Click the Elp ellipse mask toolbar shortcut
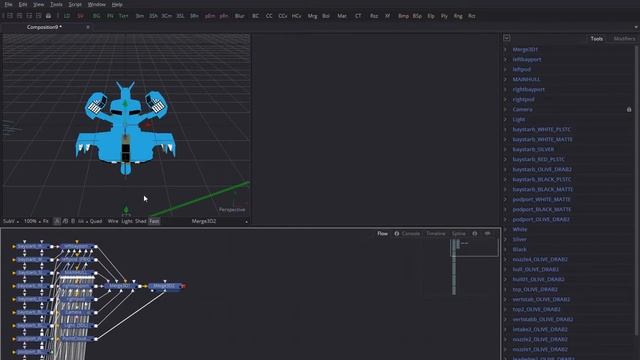The width and height of the screenshot is (640, 360). click(431, 16)
